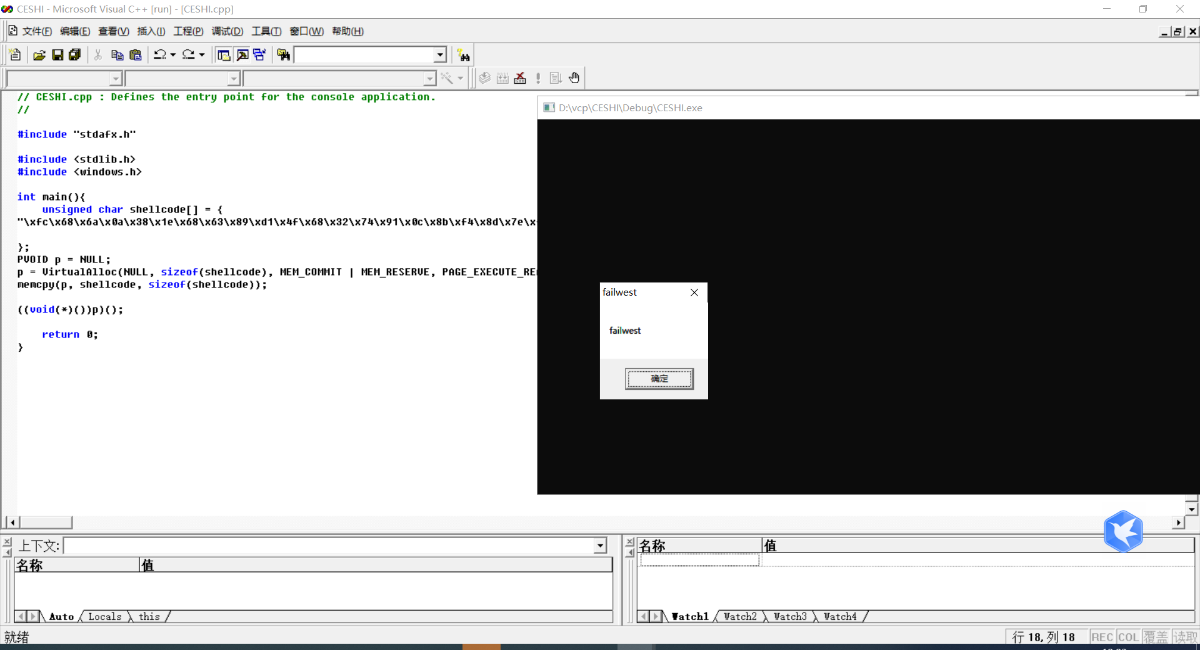Select the Watch1 tab
The width and height of the screenshot is (1200, 650).
click(689, 617)
